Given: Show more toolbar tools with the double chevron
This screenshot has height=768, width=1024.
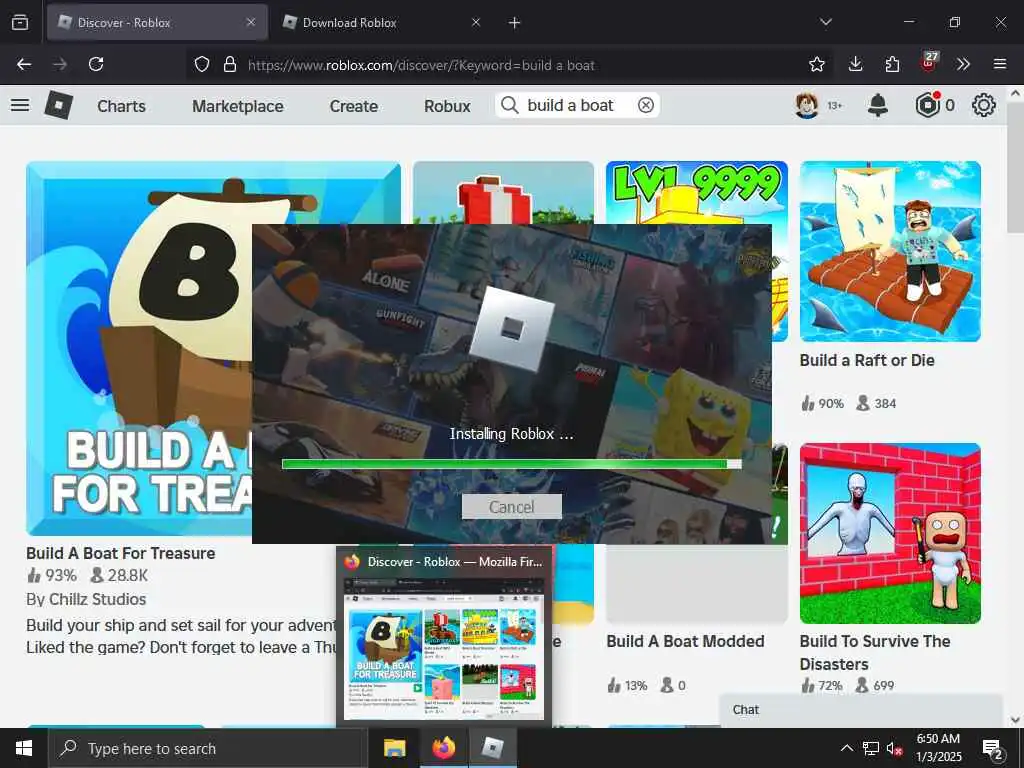Looking at the screenshot, I should 963,64.
